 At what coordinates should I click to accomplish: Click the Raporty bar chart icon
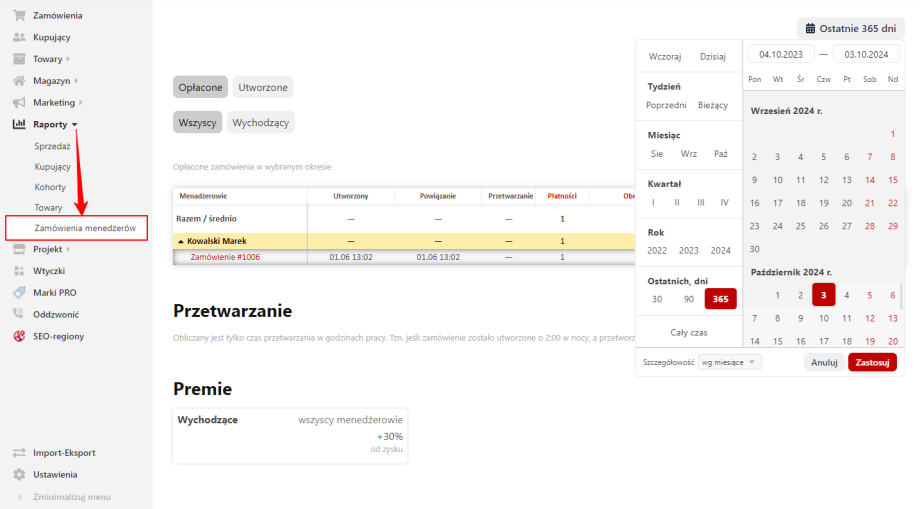click(x=19, y=124)
